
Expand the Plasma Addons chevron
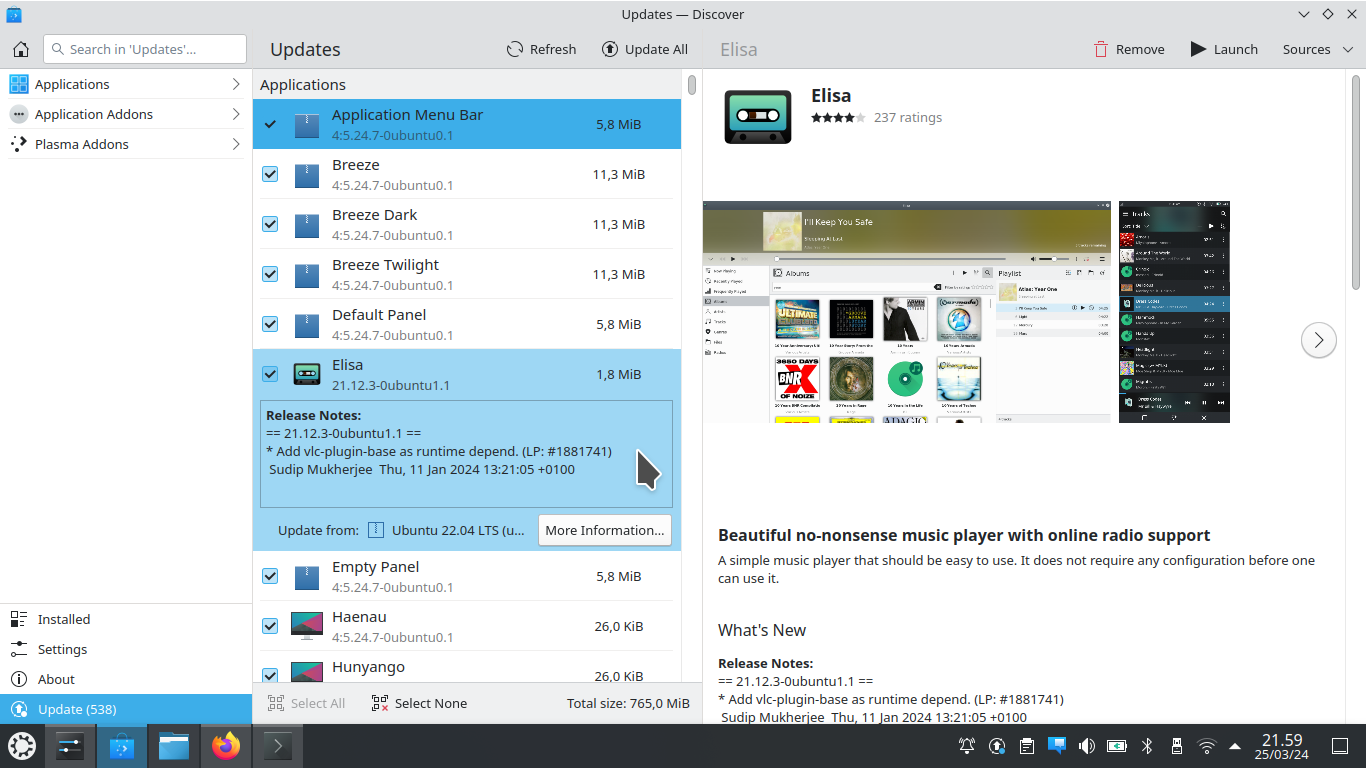coord(236,144)
